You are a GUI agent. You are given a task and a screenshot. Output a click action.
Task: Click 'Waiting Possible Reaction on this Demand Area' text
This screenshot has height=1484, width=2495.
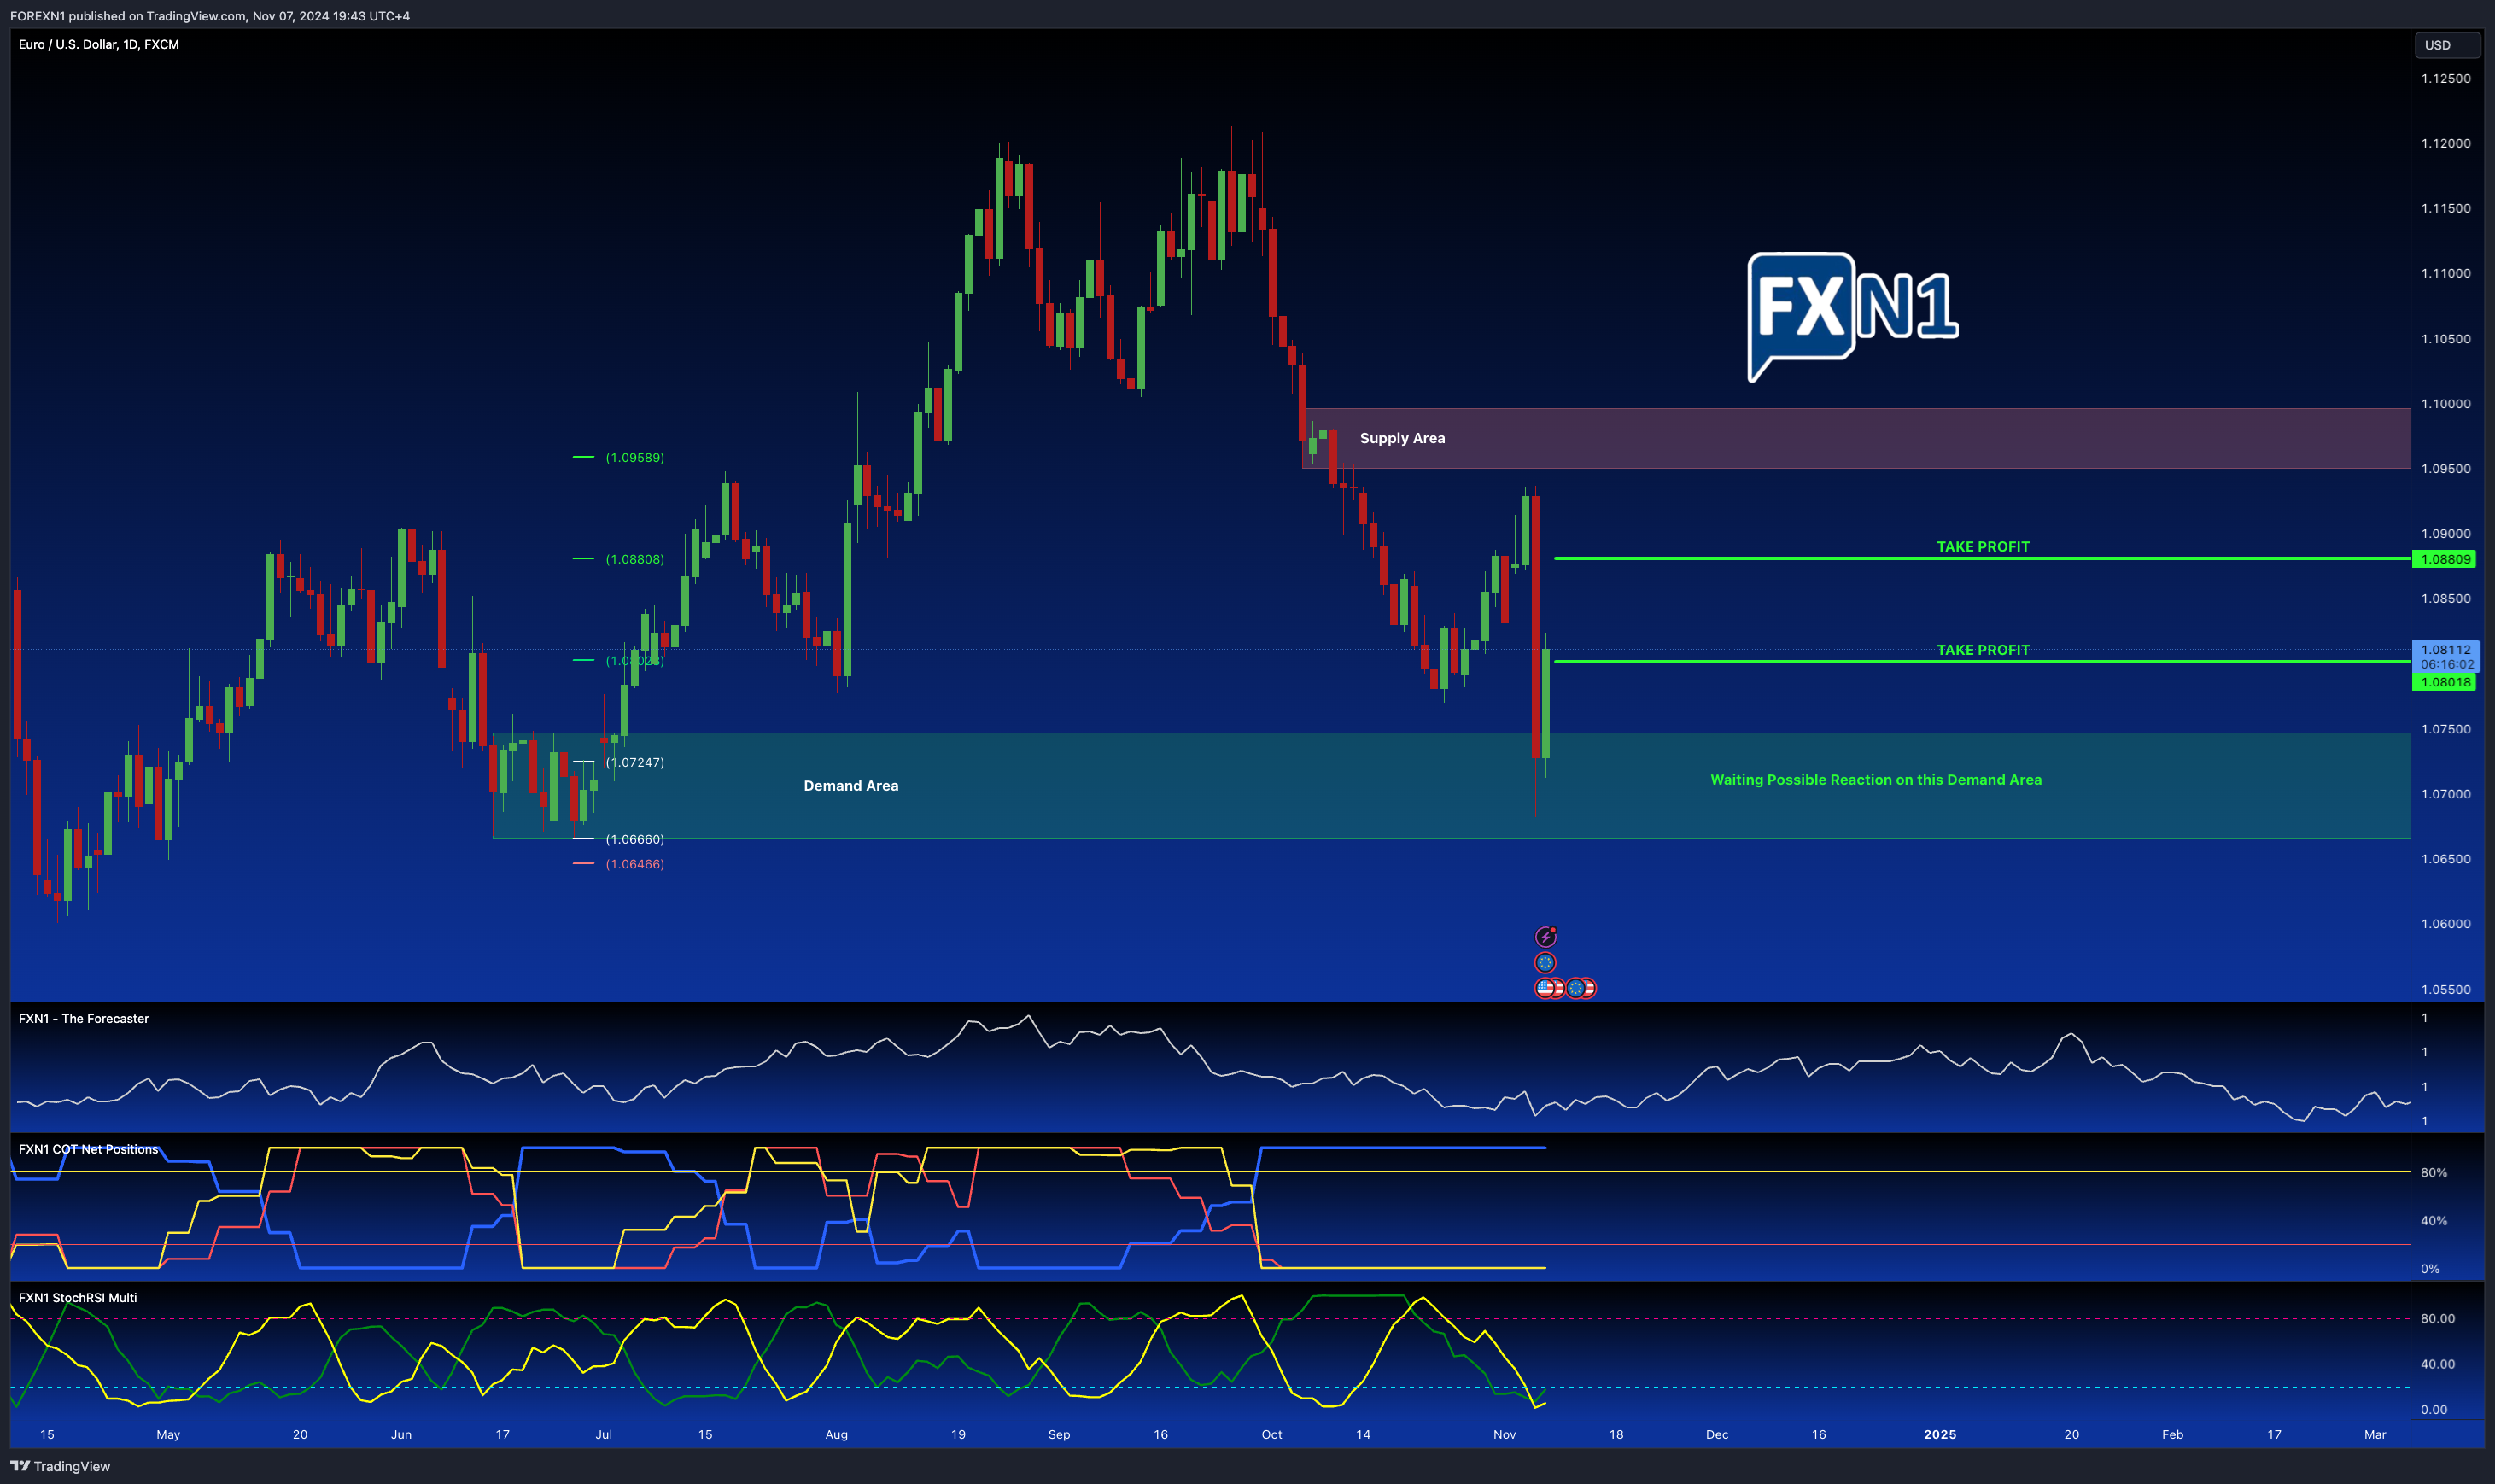pyautogui.click(x=1876, y=780)
